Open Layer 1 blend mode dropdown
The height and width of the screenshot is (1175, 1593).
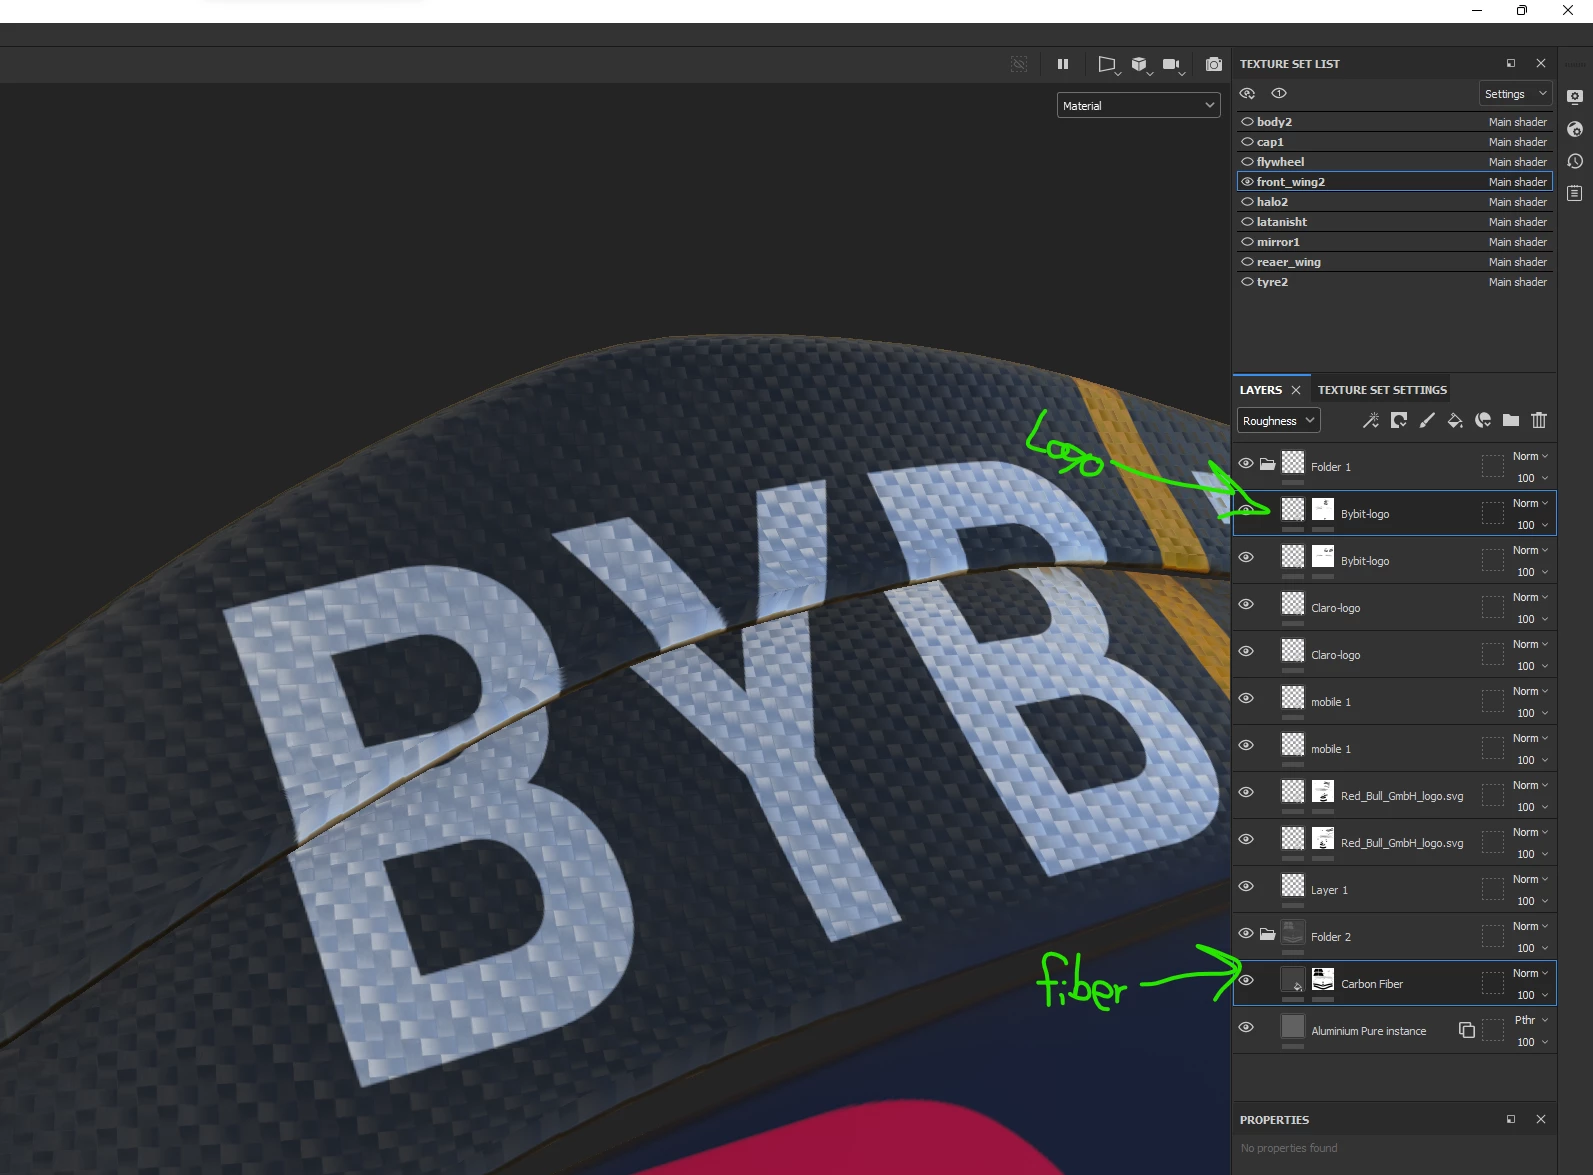1530,879
